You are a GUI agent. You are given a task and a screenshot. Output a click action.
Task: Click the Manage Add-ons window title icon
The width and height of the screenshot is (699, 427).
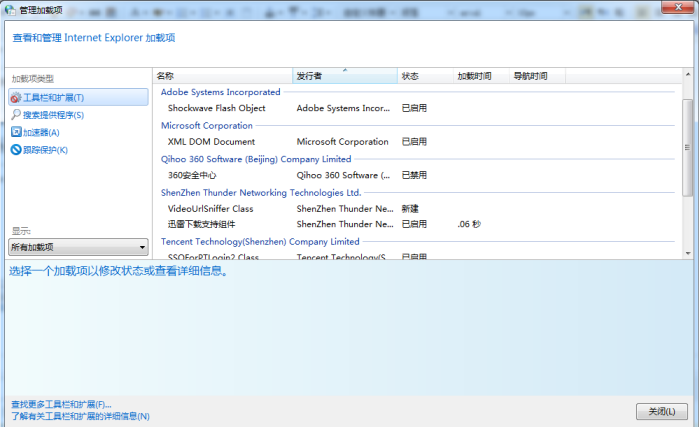10,9
